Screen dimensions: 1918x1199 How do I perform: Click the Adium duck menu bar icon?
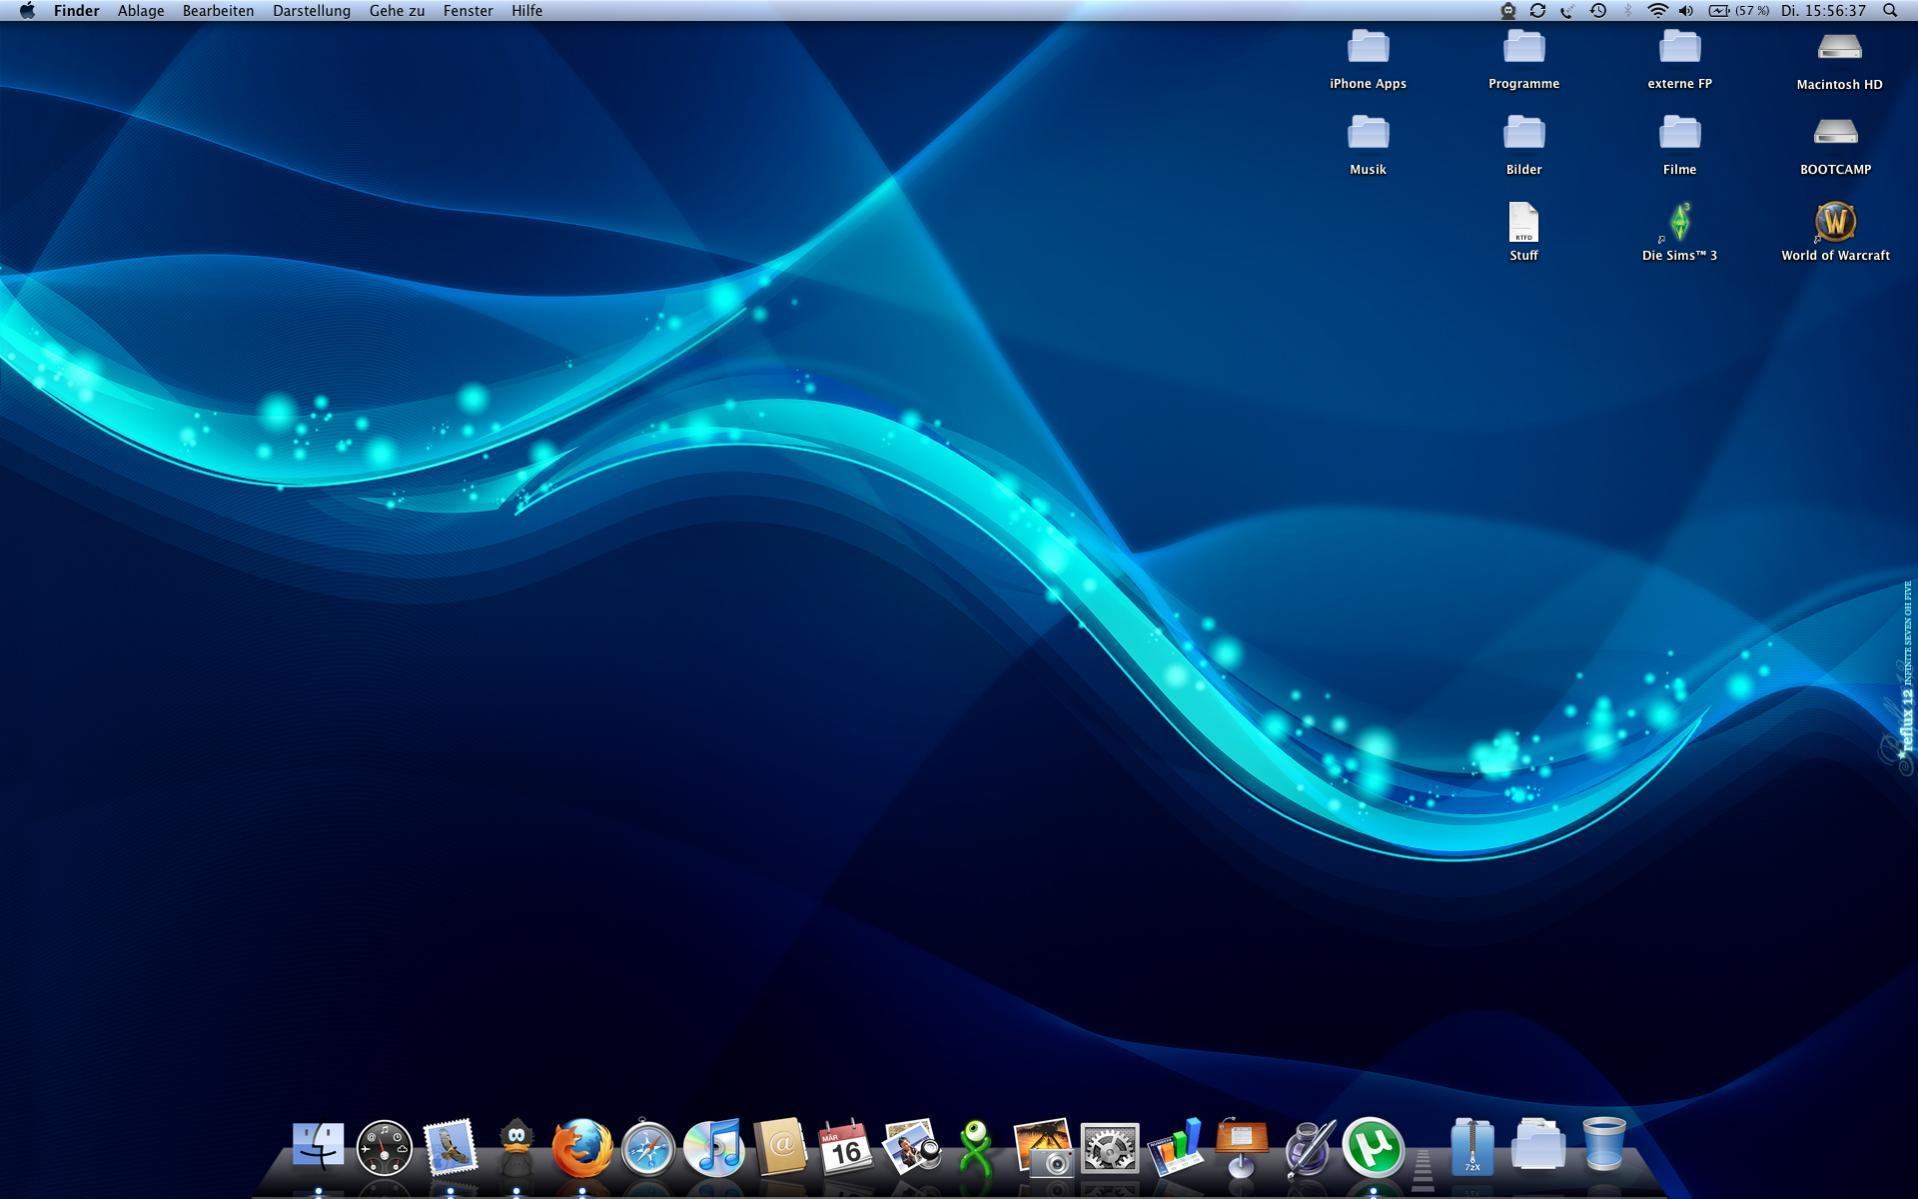tap(1508, 11)
